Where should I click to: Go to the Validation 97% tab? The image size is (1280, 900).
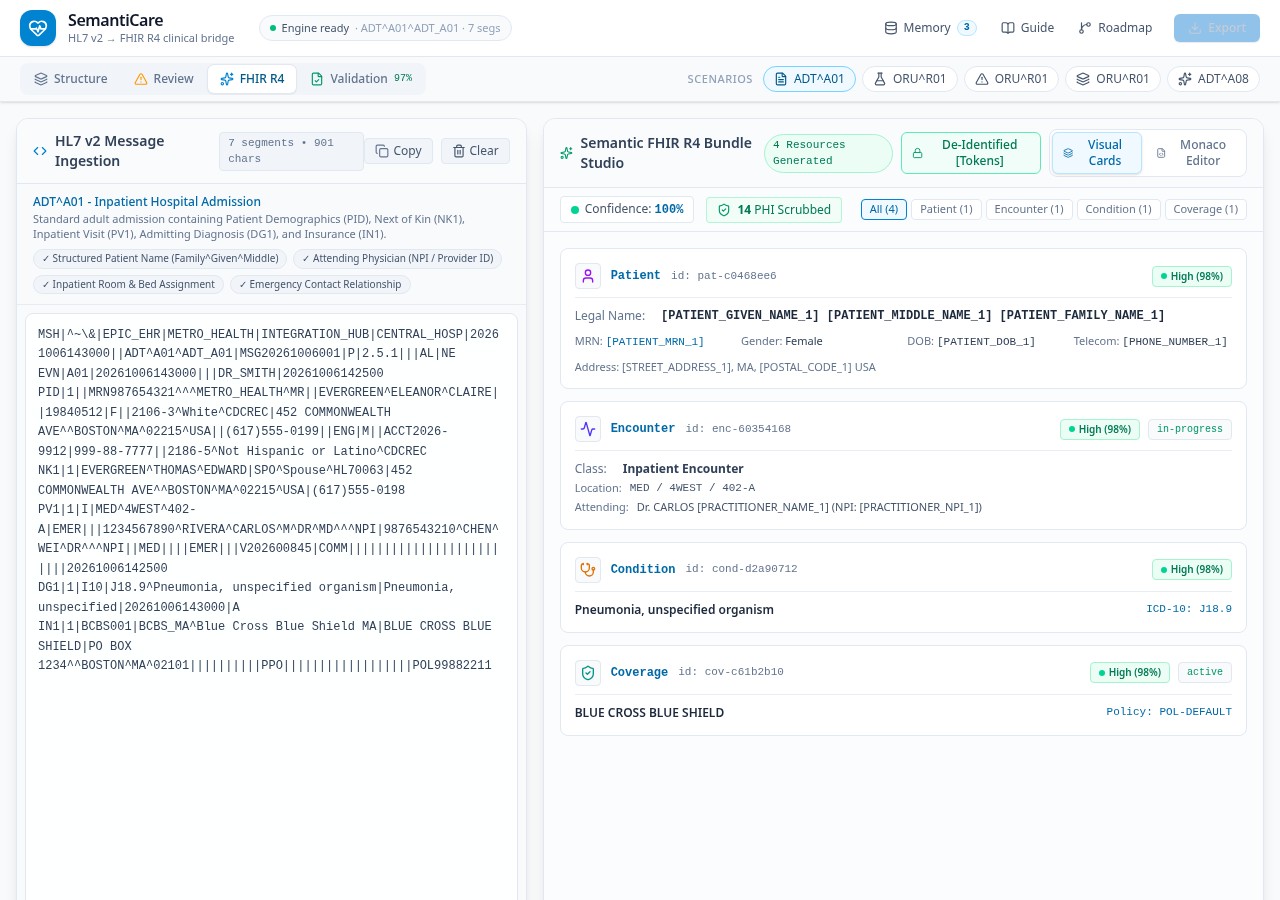pos(361,79)
